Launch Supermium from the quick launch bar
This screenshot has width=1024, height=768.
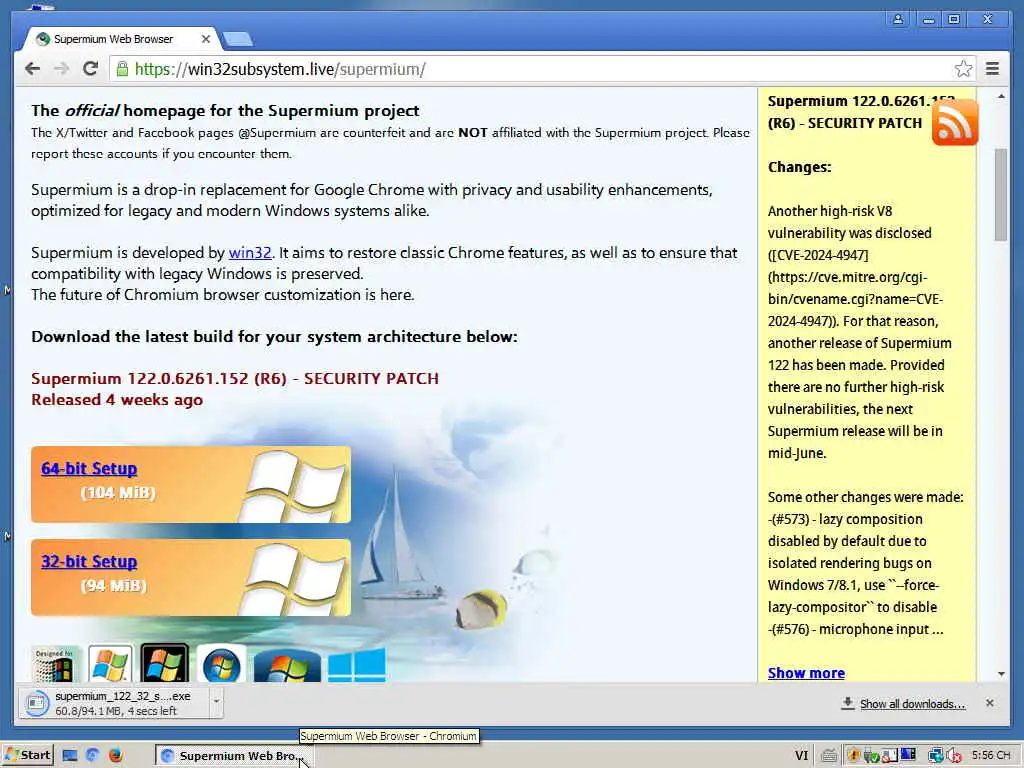point(92,756)
